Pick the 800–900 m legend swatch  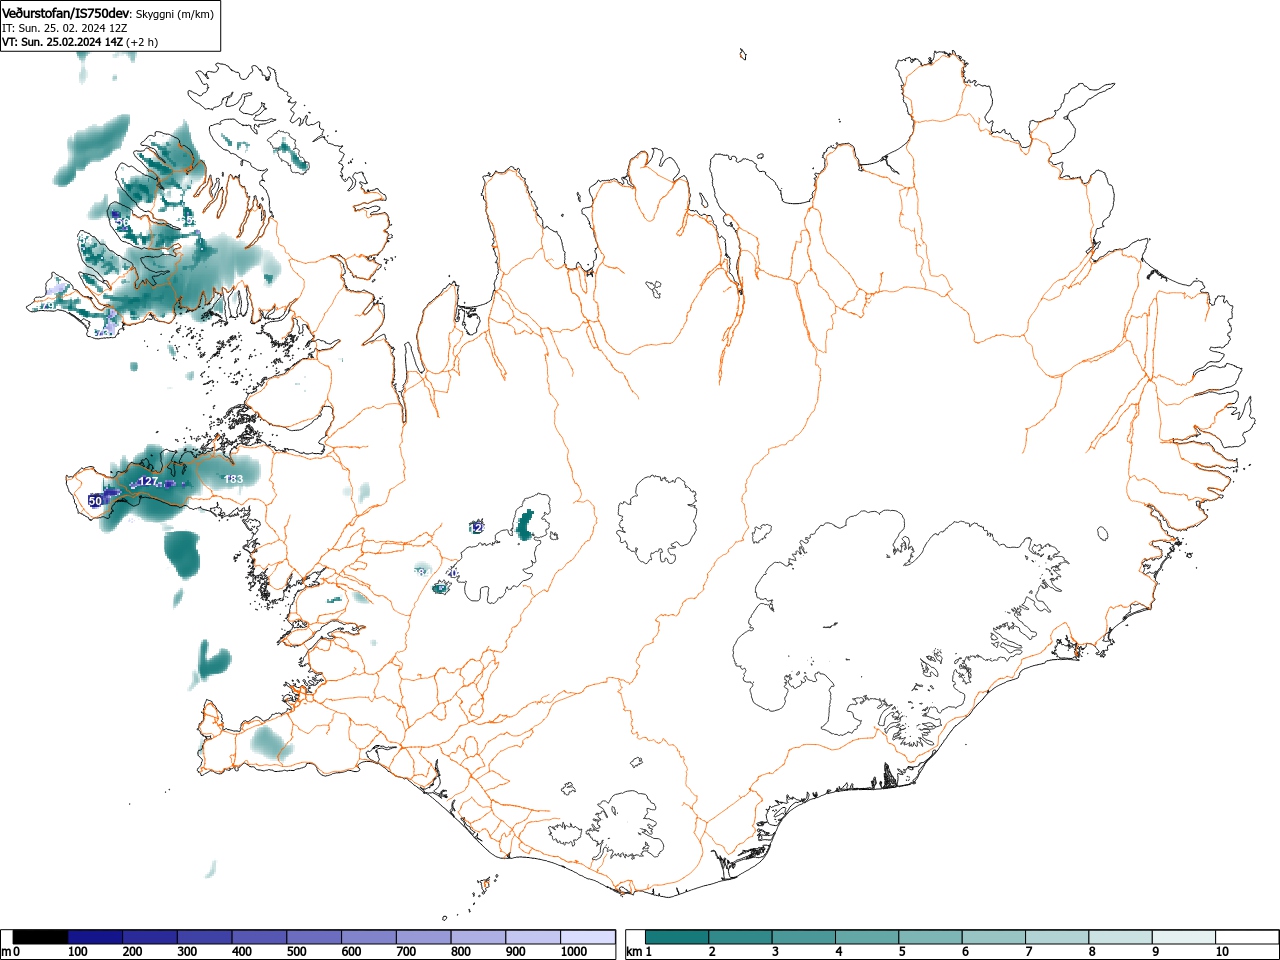[x=478, y=937]
